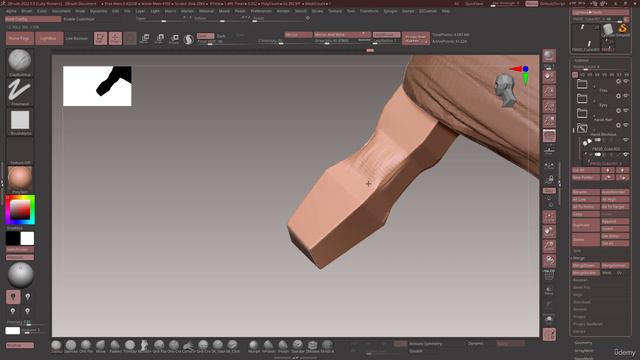
Task: Expand the Split section in Subtool
Action: (x=577, y=251)
